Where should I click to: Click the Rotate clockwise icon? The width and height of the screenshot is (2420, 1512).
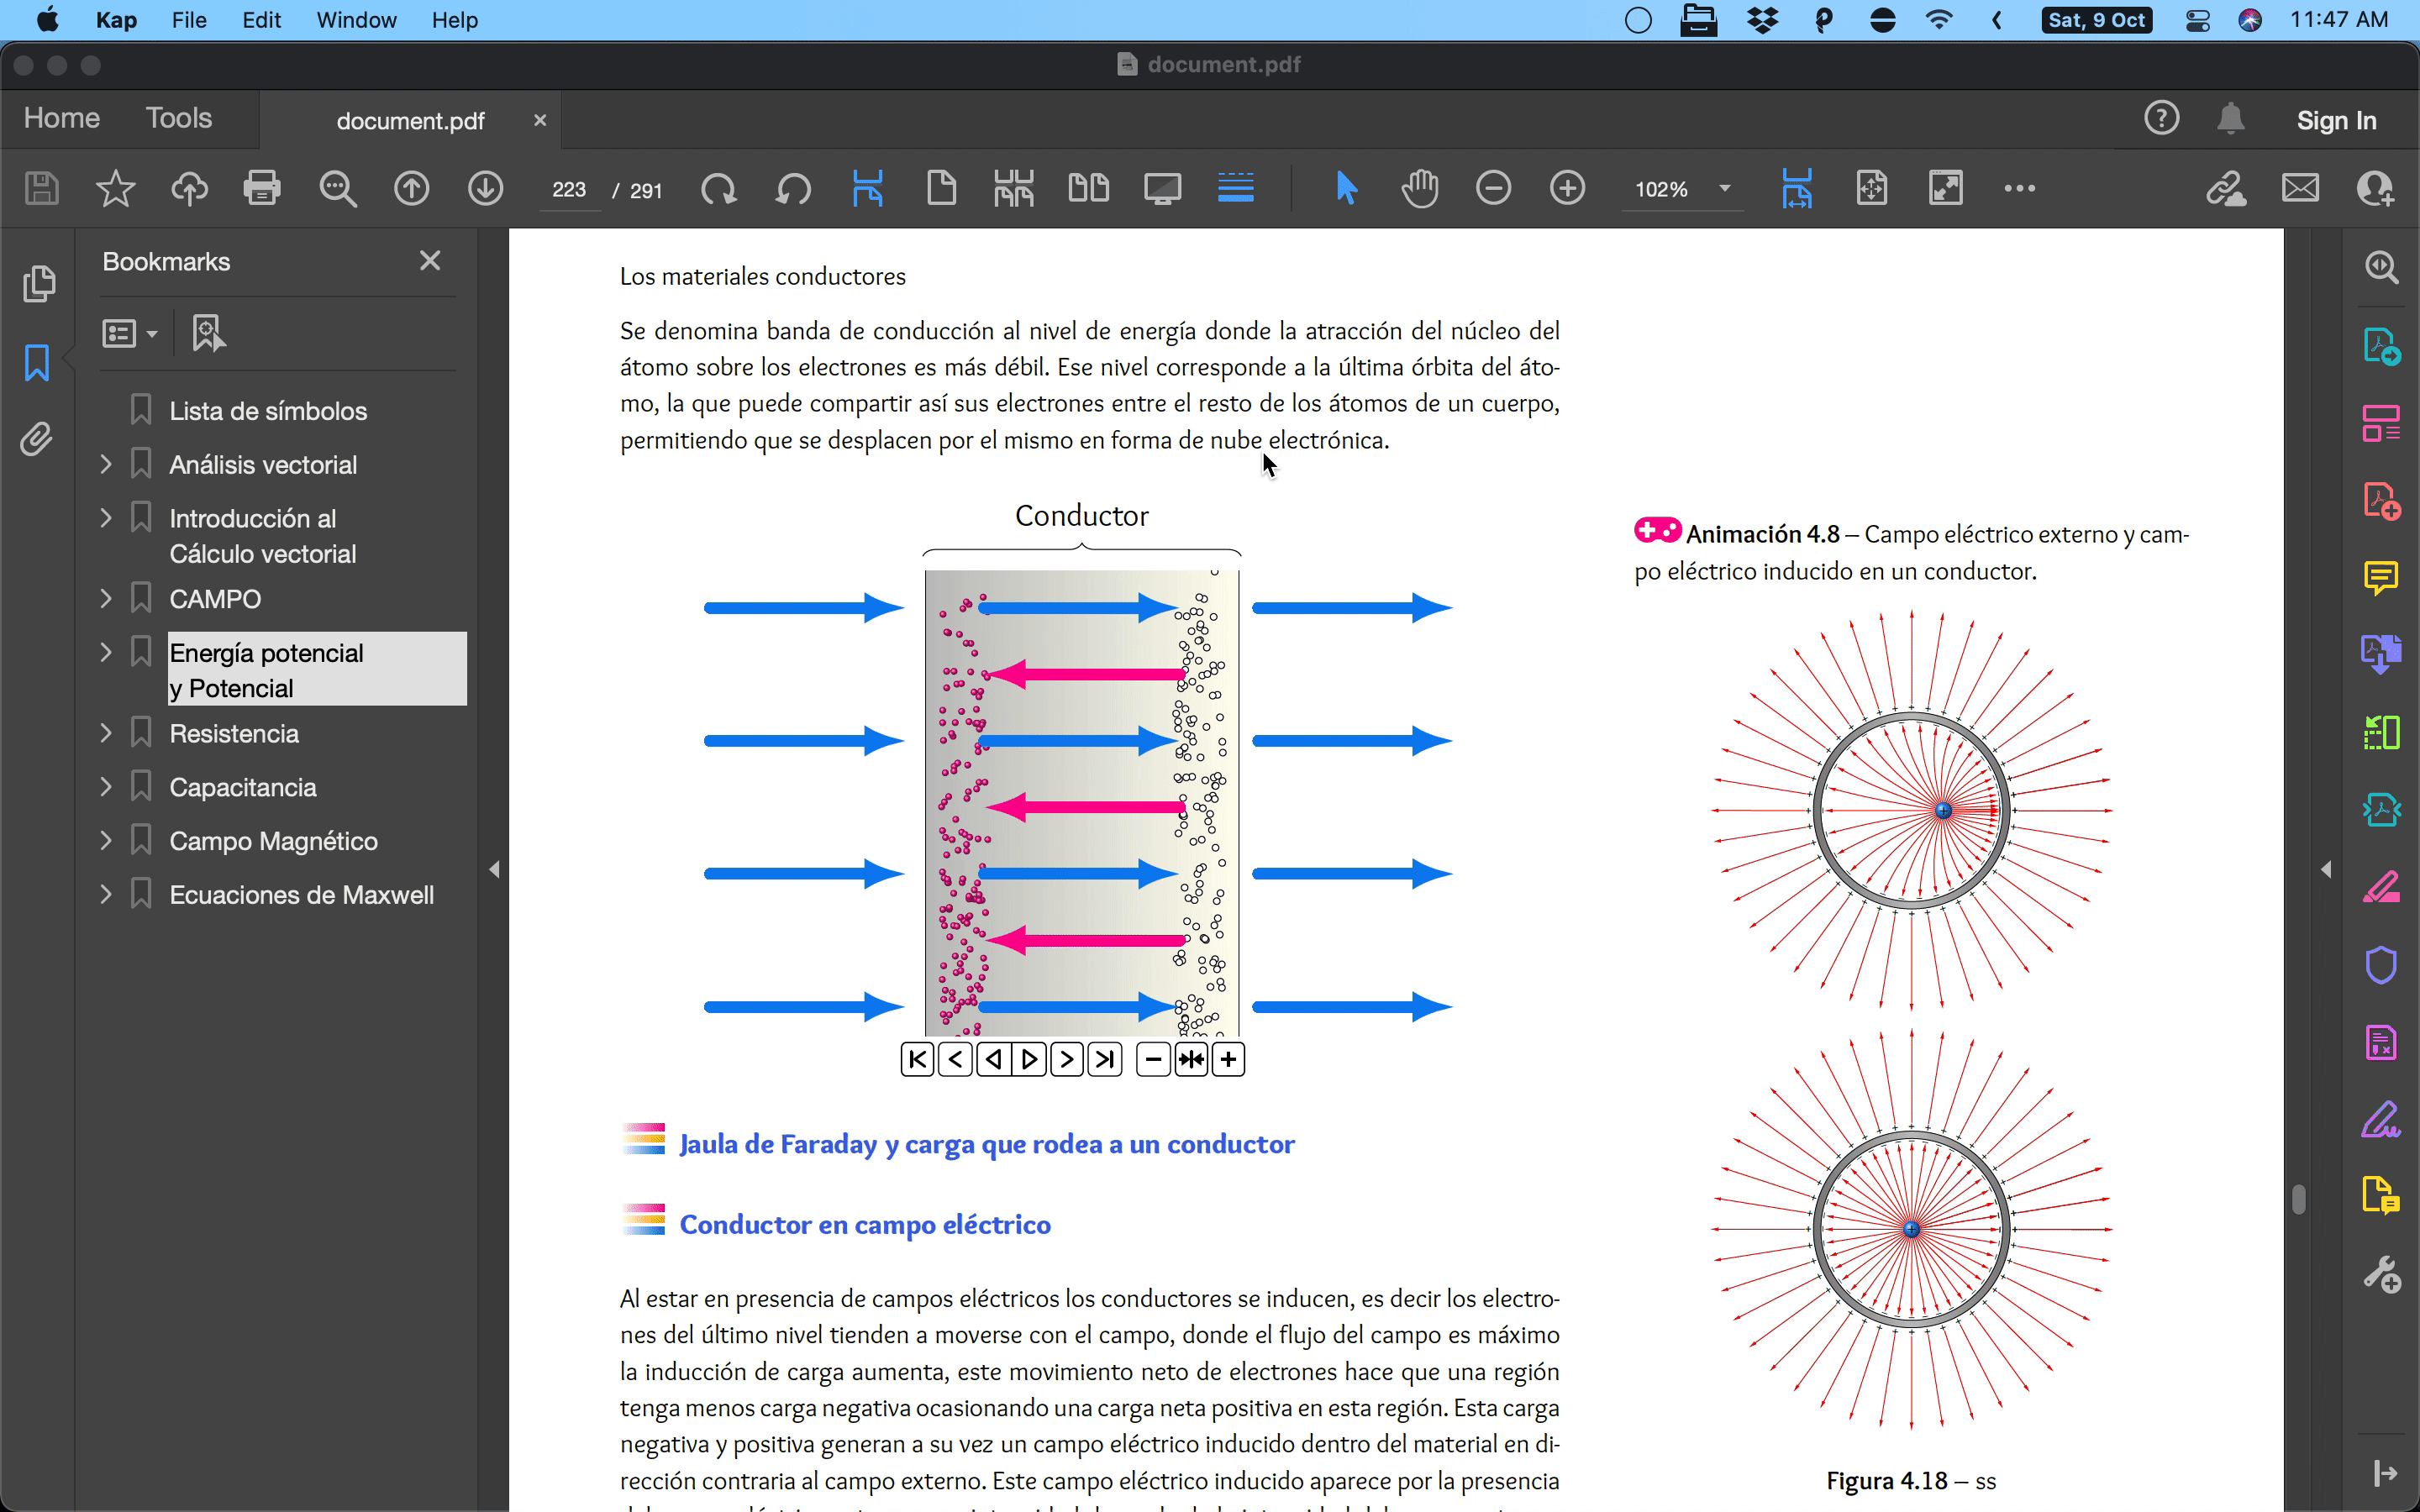pyautogui.click(x=718, y=188)
